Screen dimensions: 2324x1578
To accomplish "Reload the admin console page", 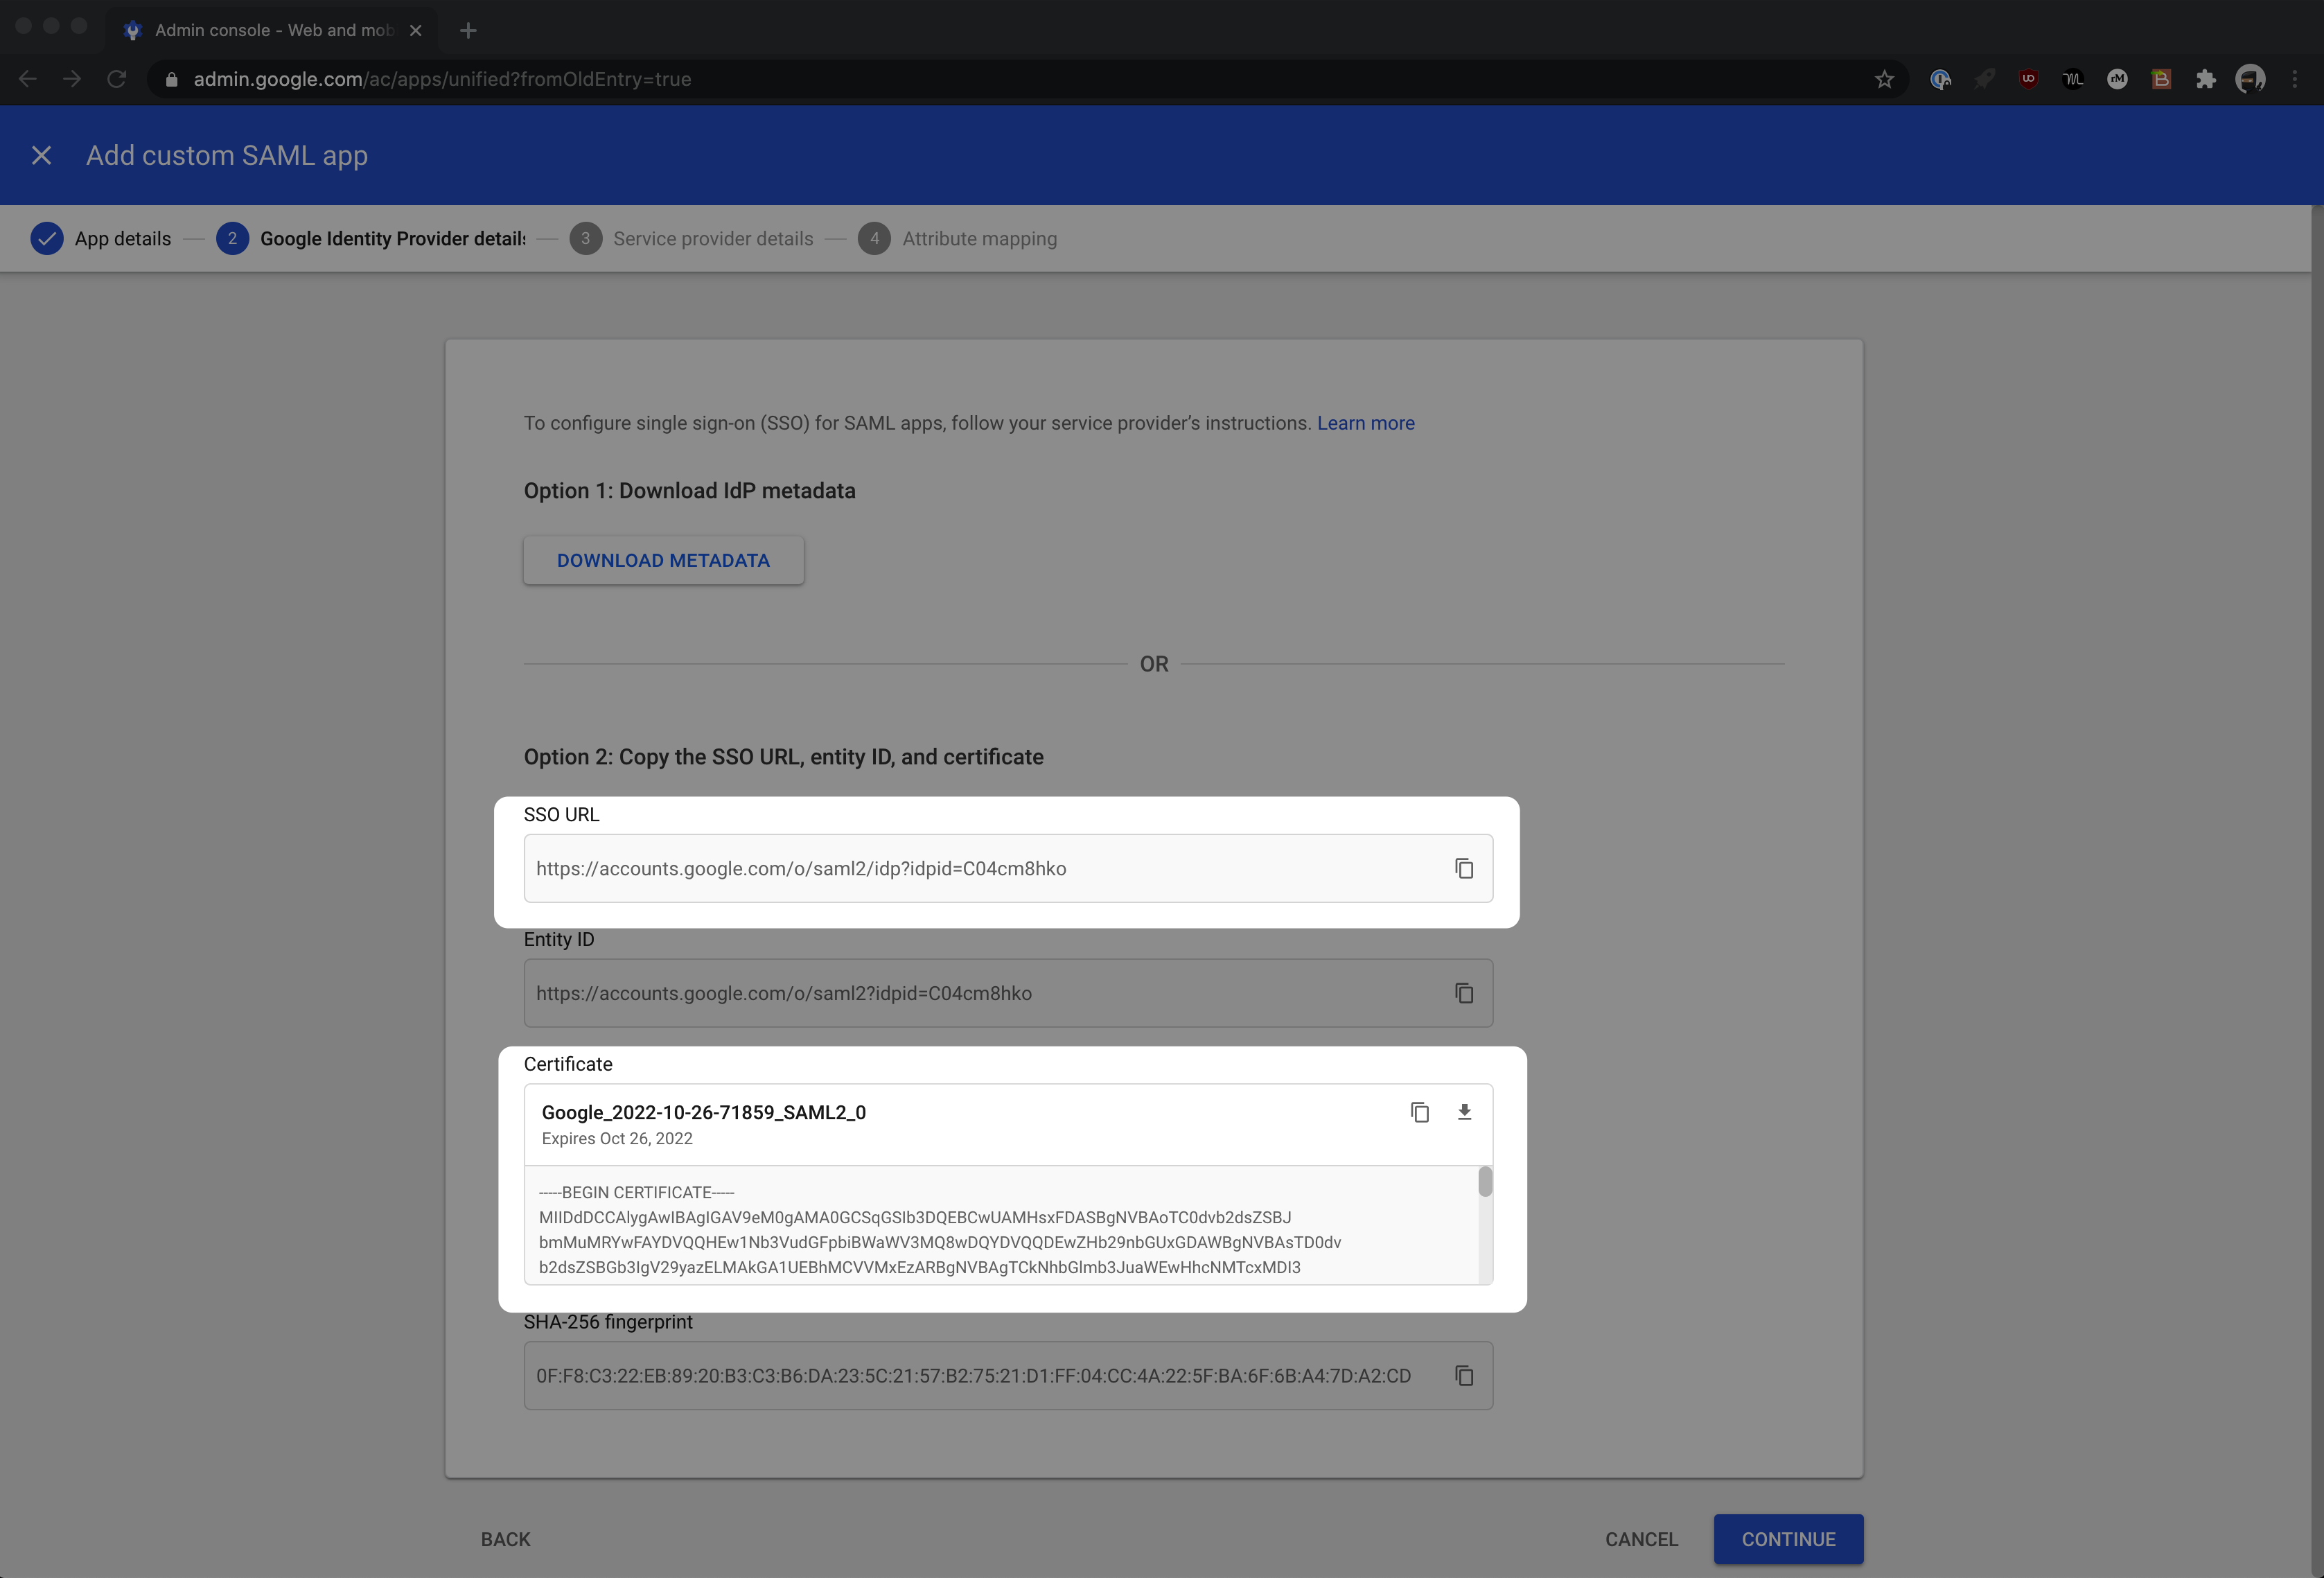I will (x=117, y=79).
